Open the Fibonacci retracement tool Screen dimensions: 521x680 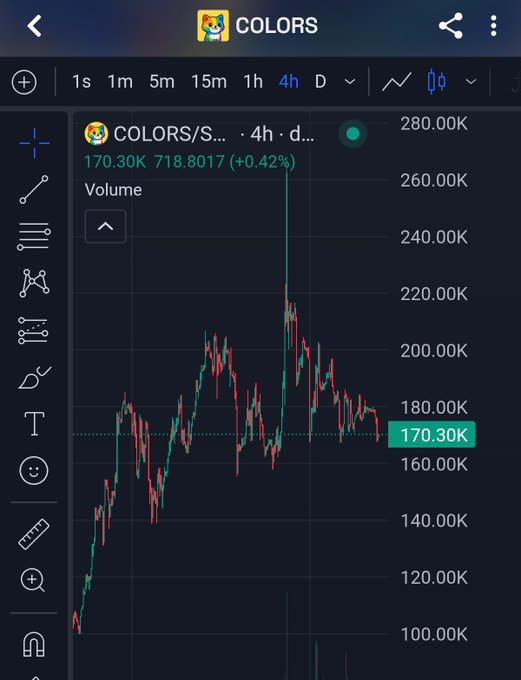tap(34, 237)
